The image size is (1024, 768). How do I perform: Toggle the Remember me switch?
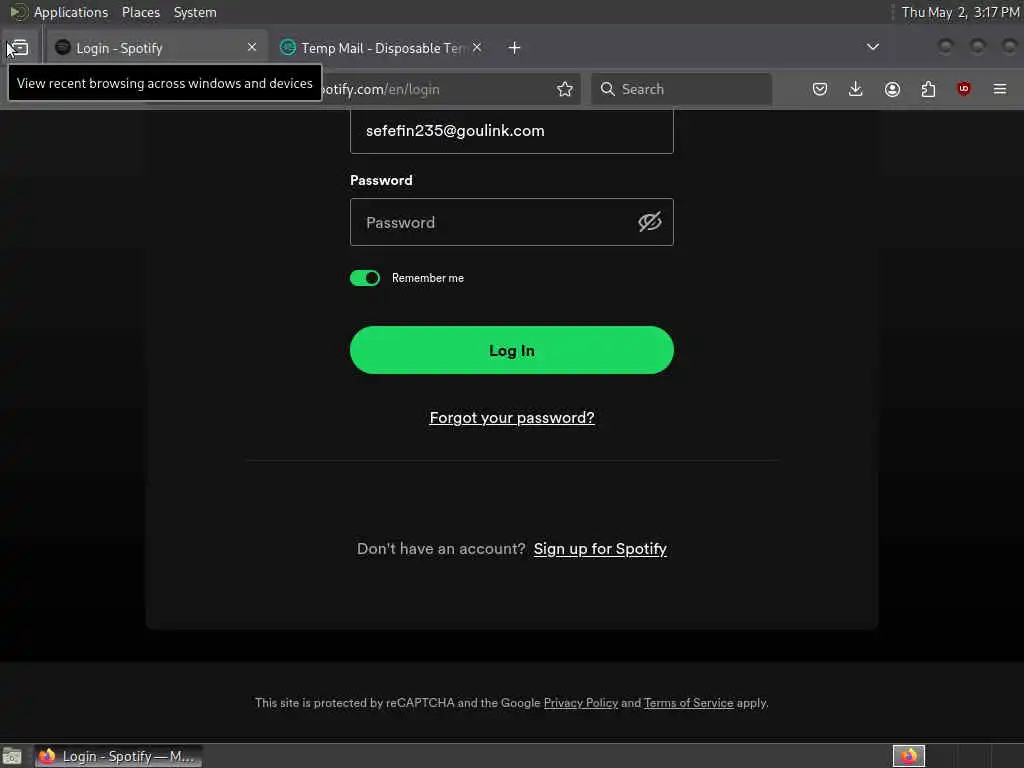point(365,278)
